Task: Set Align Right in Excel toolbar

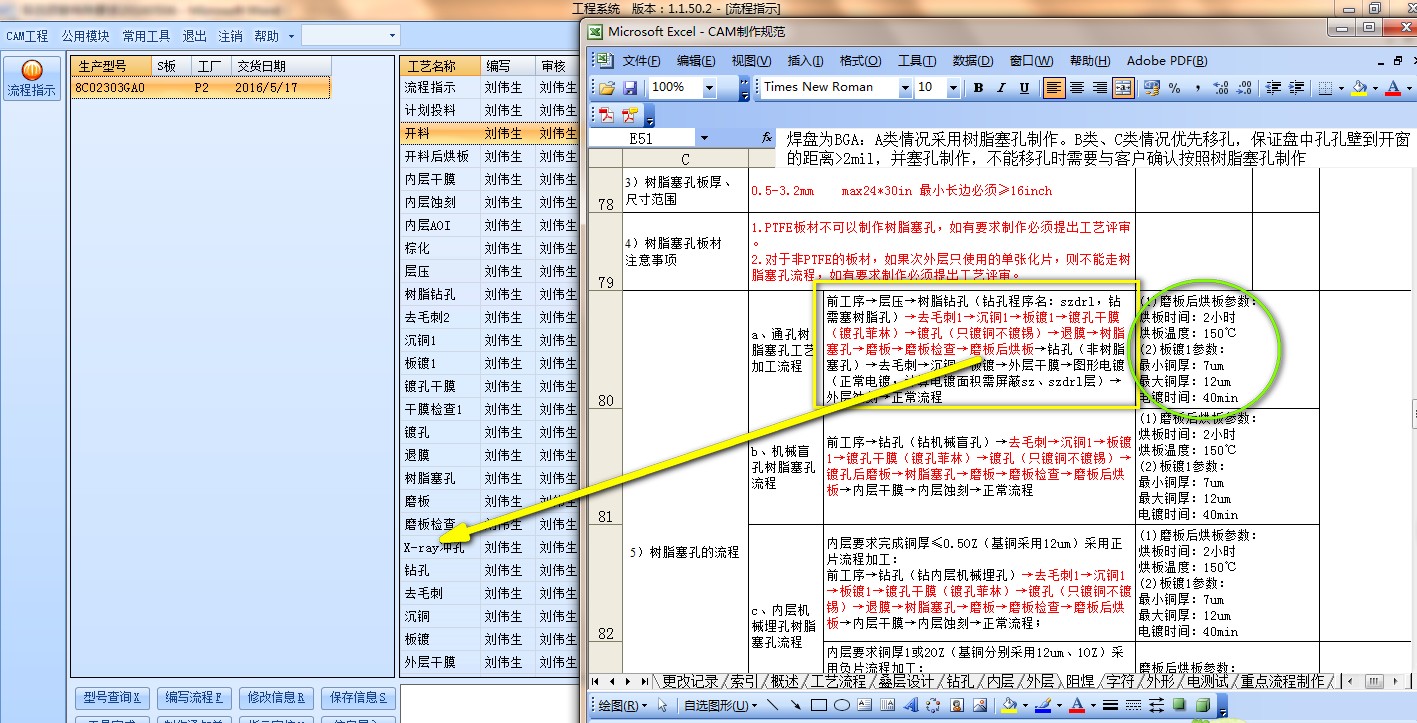Action: pyautogui.click(x=1100, y=88)
